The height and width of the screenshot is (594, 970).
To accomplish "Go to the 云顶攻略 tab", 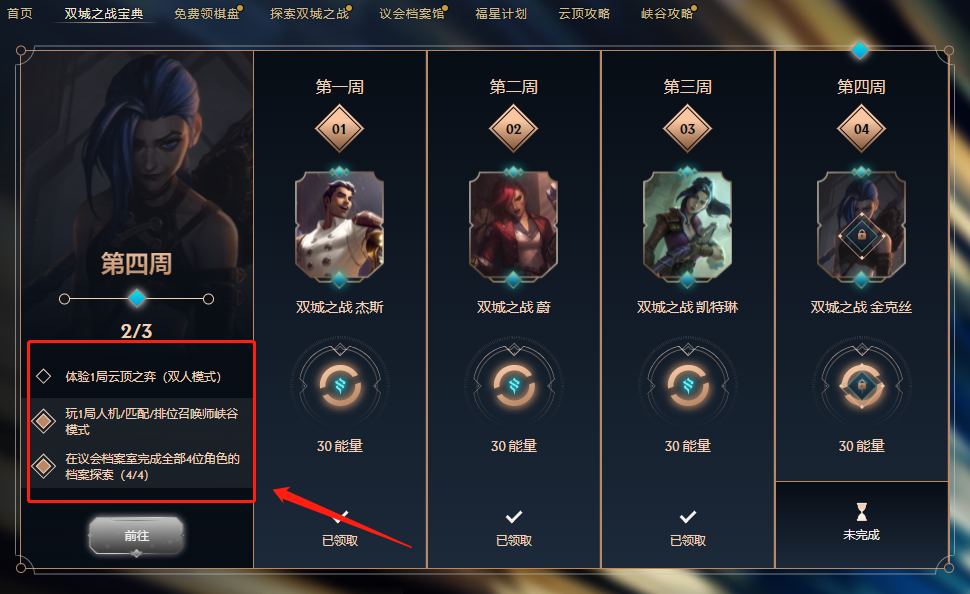I will pos(584,13).
